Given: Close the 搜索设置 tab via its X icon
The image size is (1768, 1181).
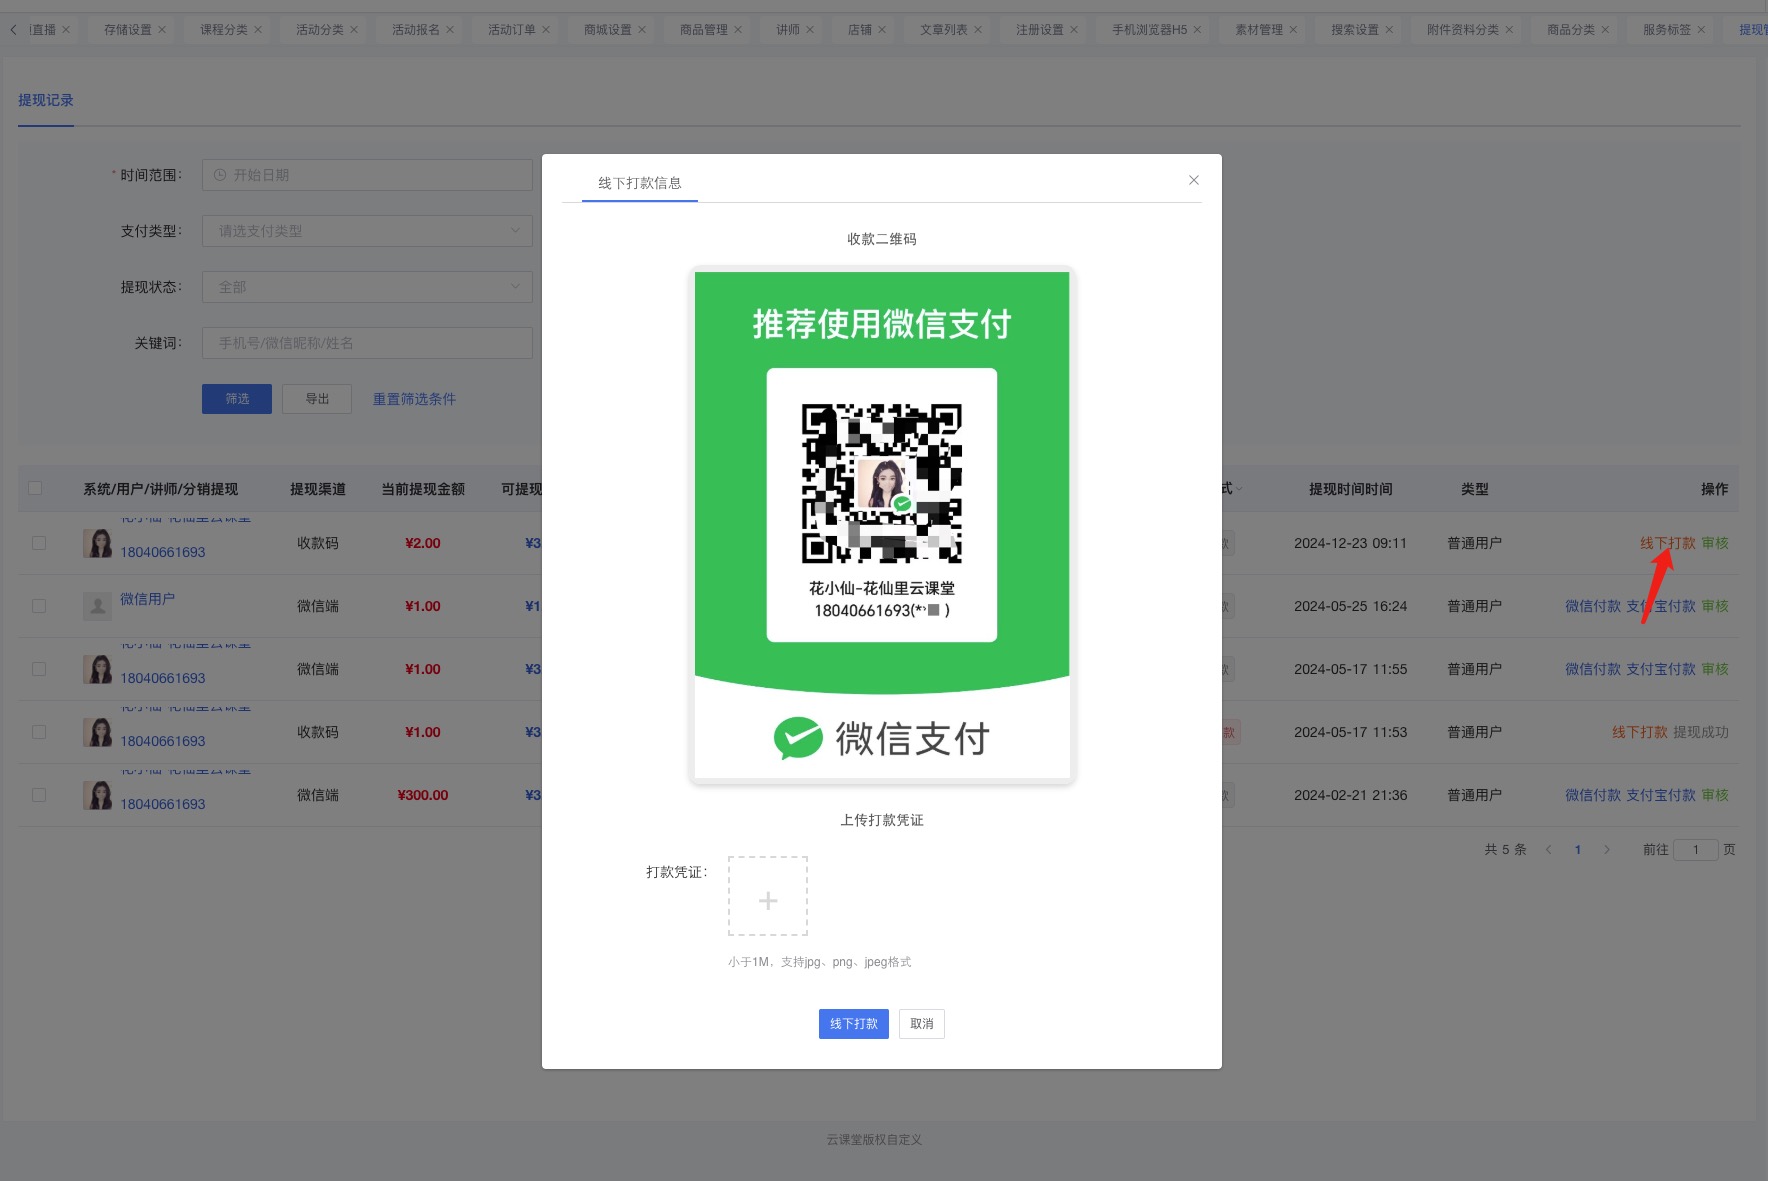Looking at the screenshot, I should pyautogui.click(x=1389, y=30).
